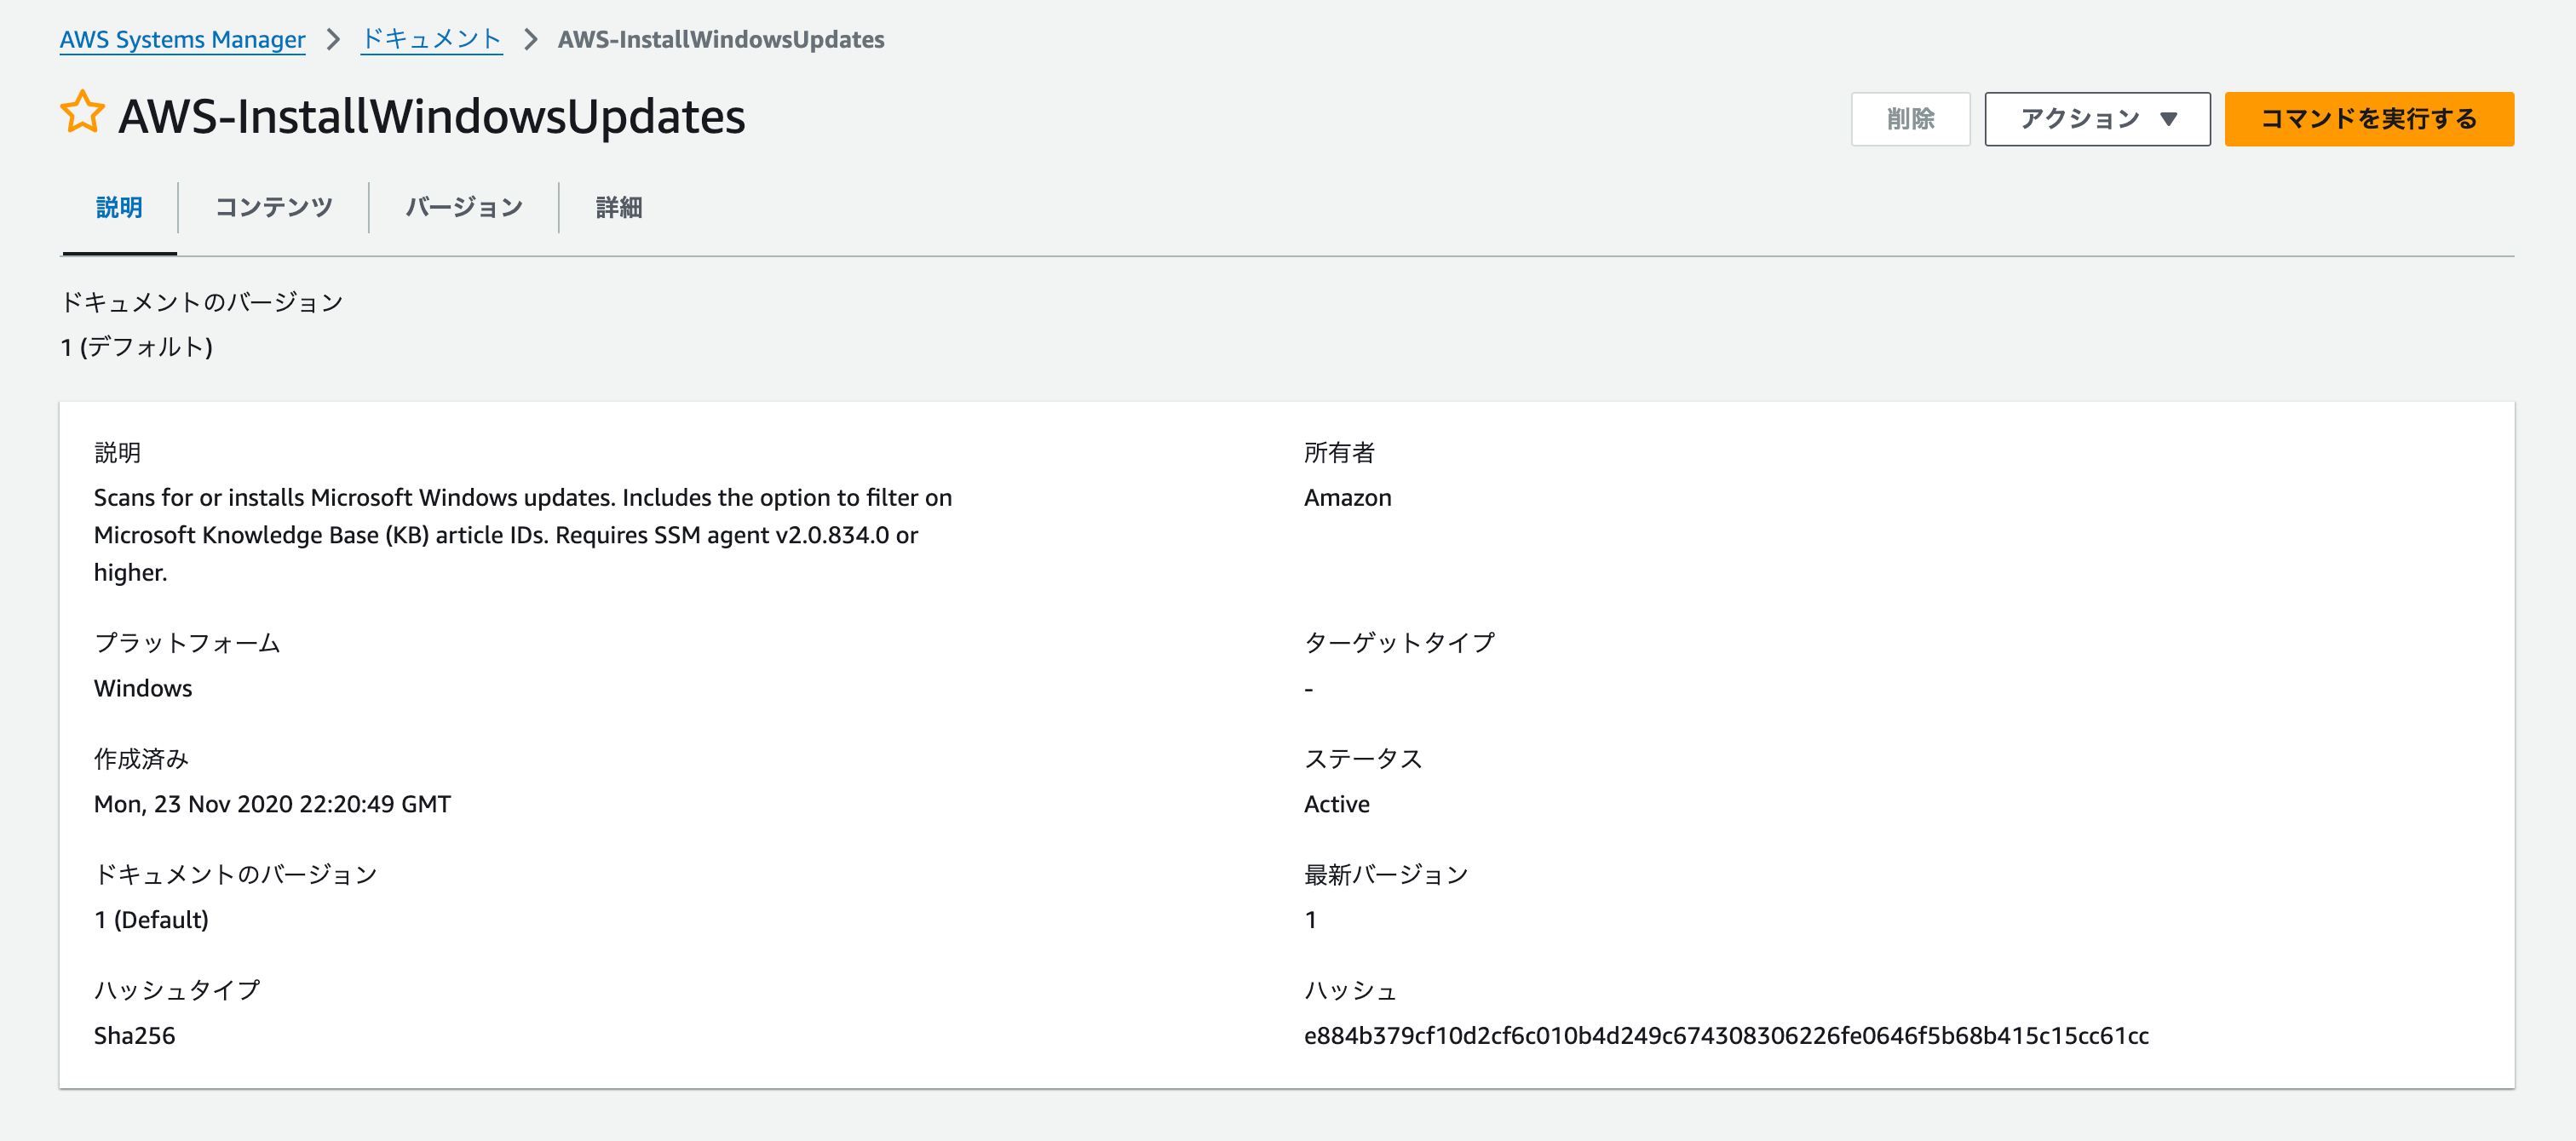2576x1141 pixels.
Task: Click the Amazon owner value
Action: pyautogui.click(x=1347, y=497)
